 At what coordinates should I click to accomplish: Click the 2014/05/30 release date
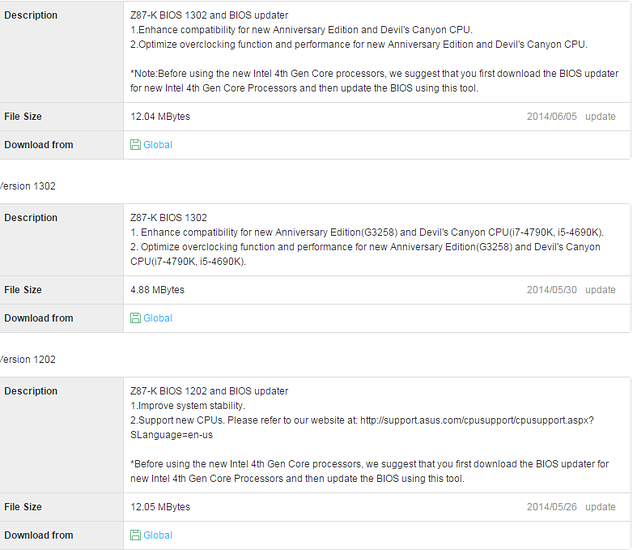(x=551, y=290)
